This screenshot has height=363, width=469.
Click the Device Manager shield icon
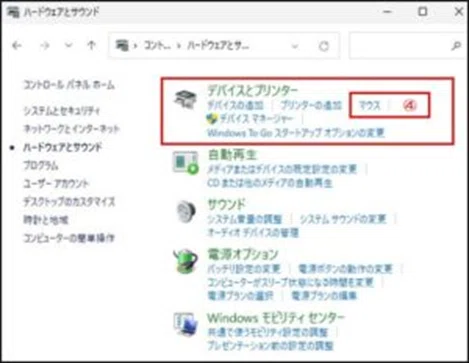tap(212, 119)
